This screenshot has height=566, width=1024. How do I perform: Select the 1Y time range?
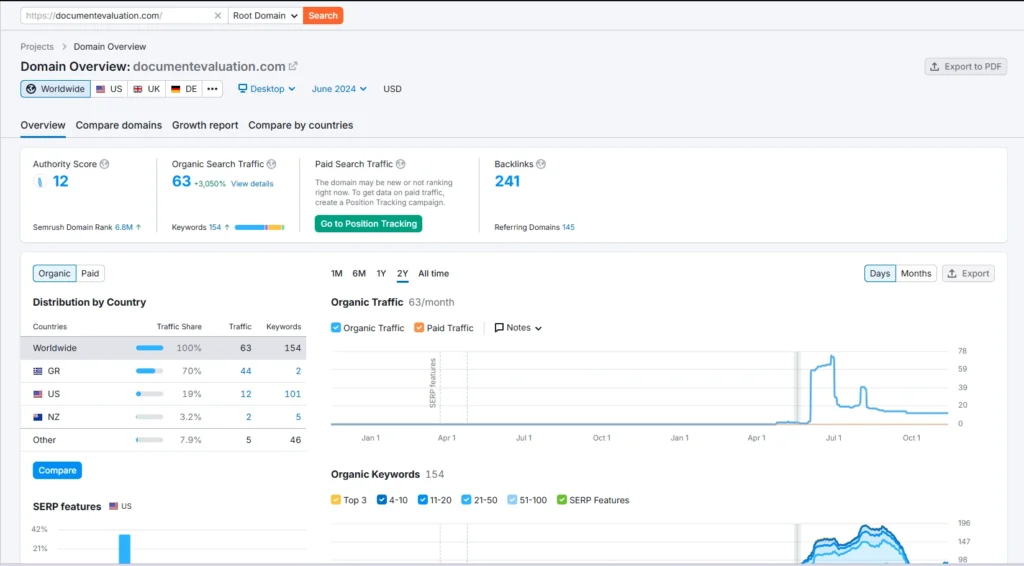(x=381, y=274)
